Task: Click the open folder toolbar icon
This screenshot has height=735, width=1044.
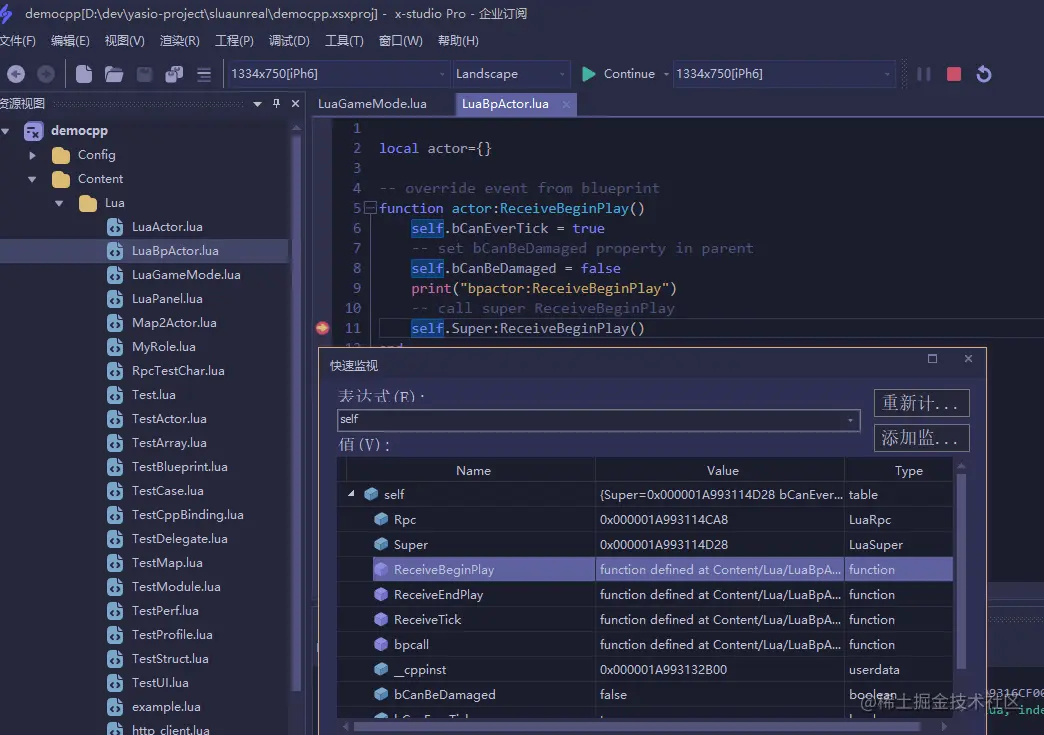Action: click(x=114, y=74)
